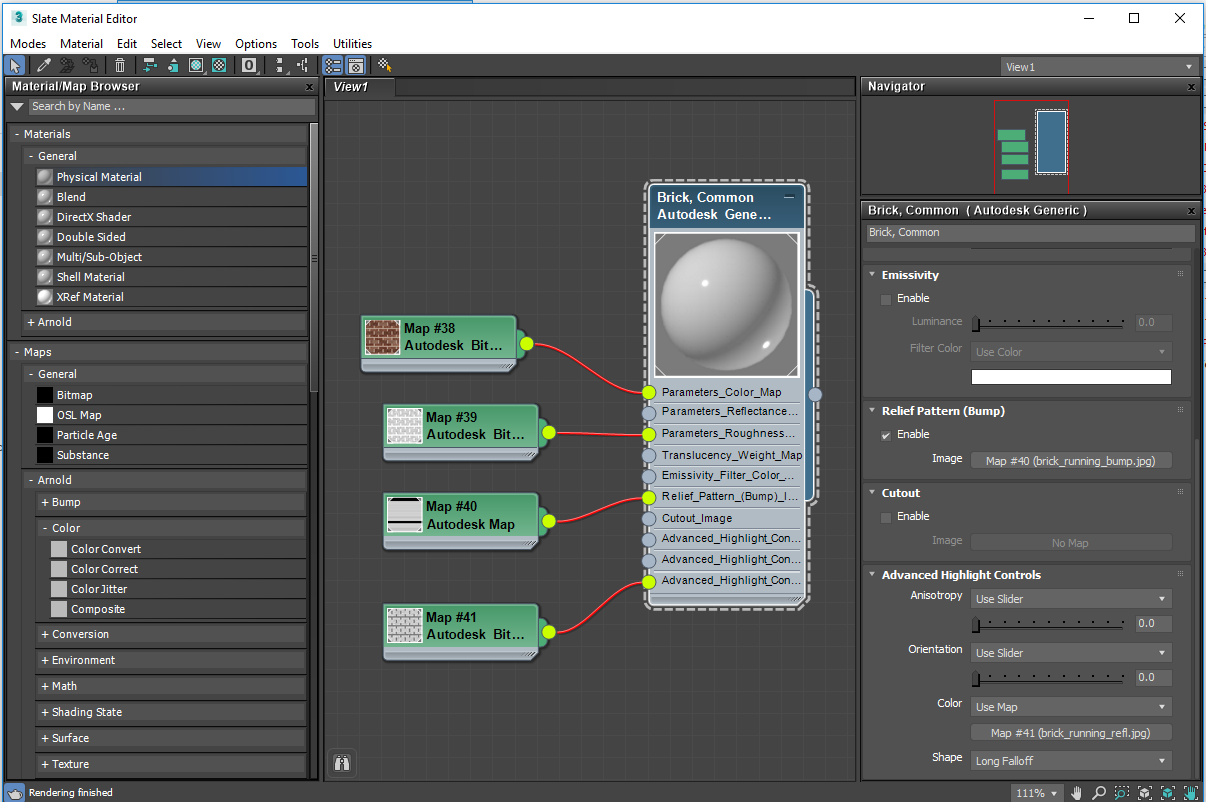Open the Modes menu

coord(28,44)
